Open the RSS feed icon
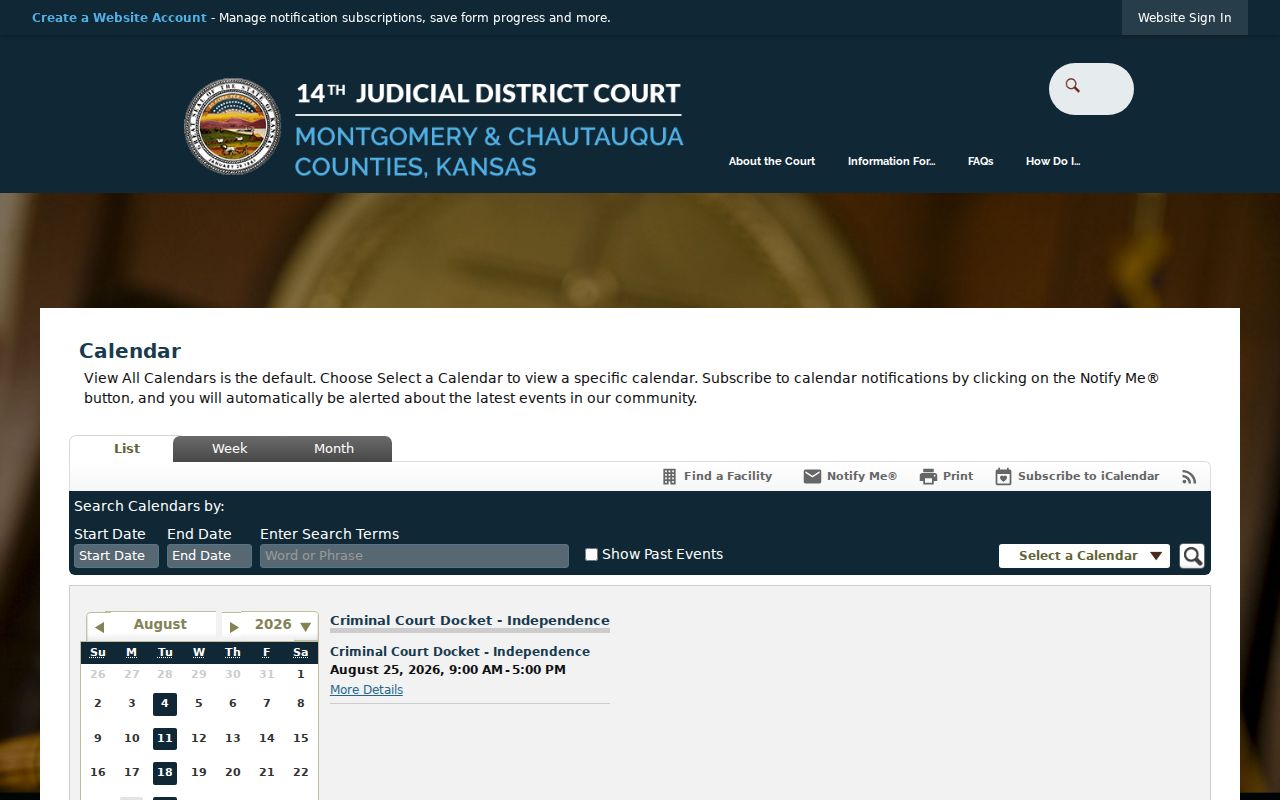The width and height of the screenshot is (1280, 800). point(1189,477)
